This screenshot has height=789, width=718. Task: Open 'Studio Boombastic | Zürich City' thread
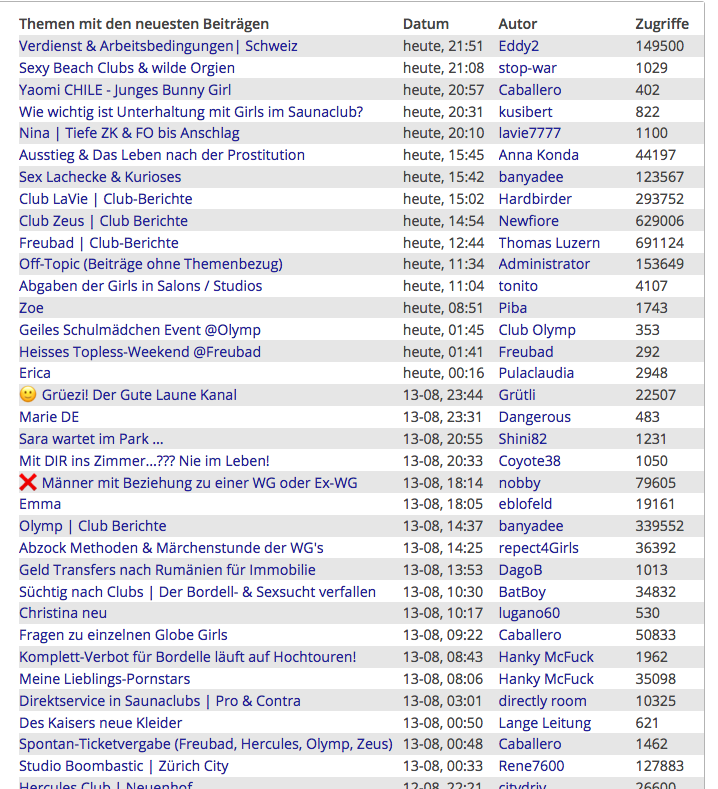[x=124, y=766]
